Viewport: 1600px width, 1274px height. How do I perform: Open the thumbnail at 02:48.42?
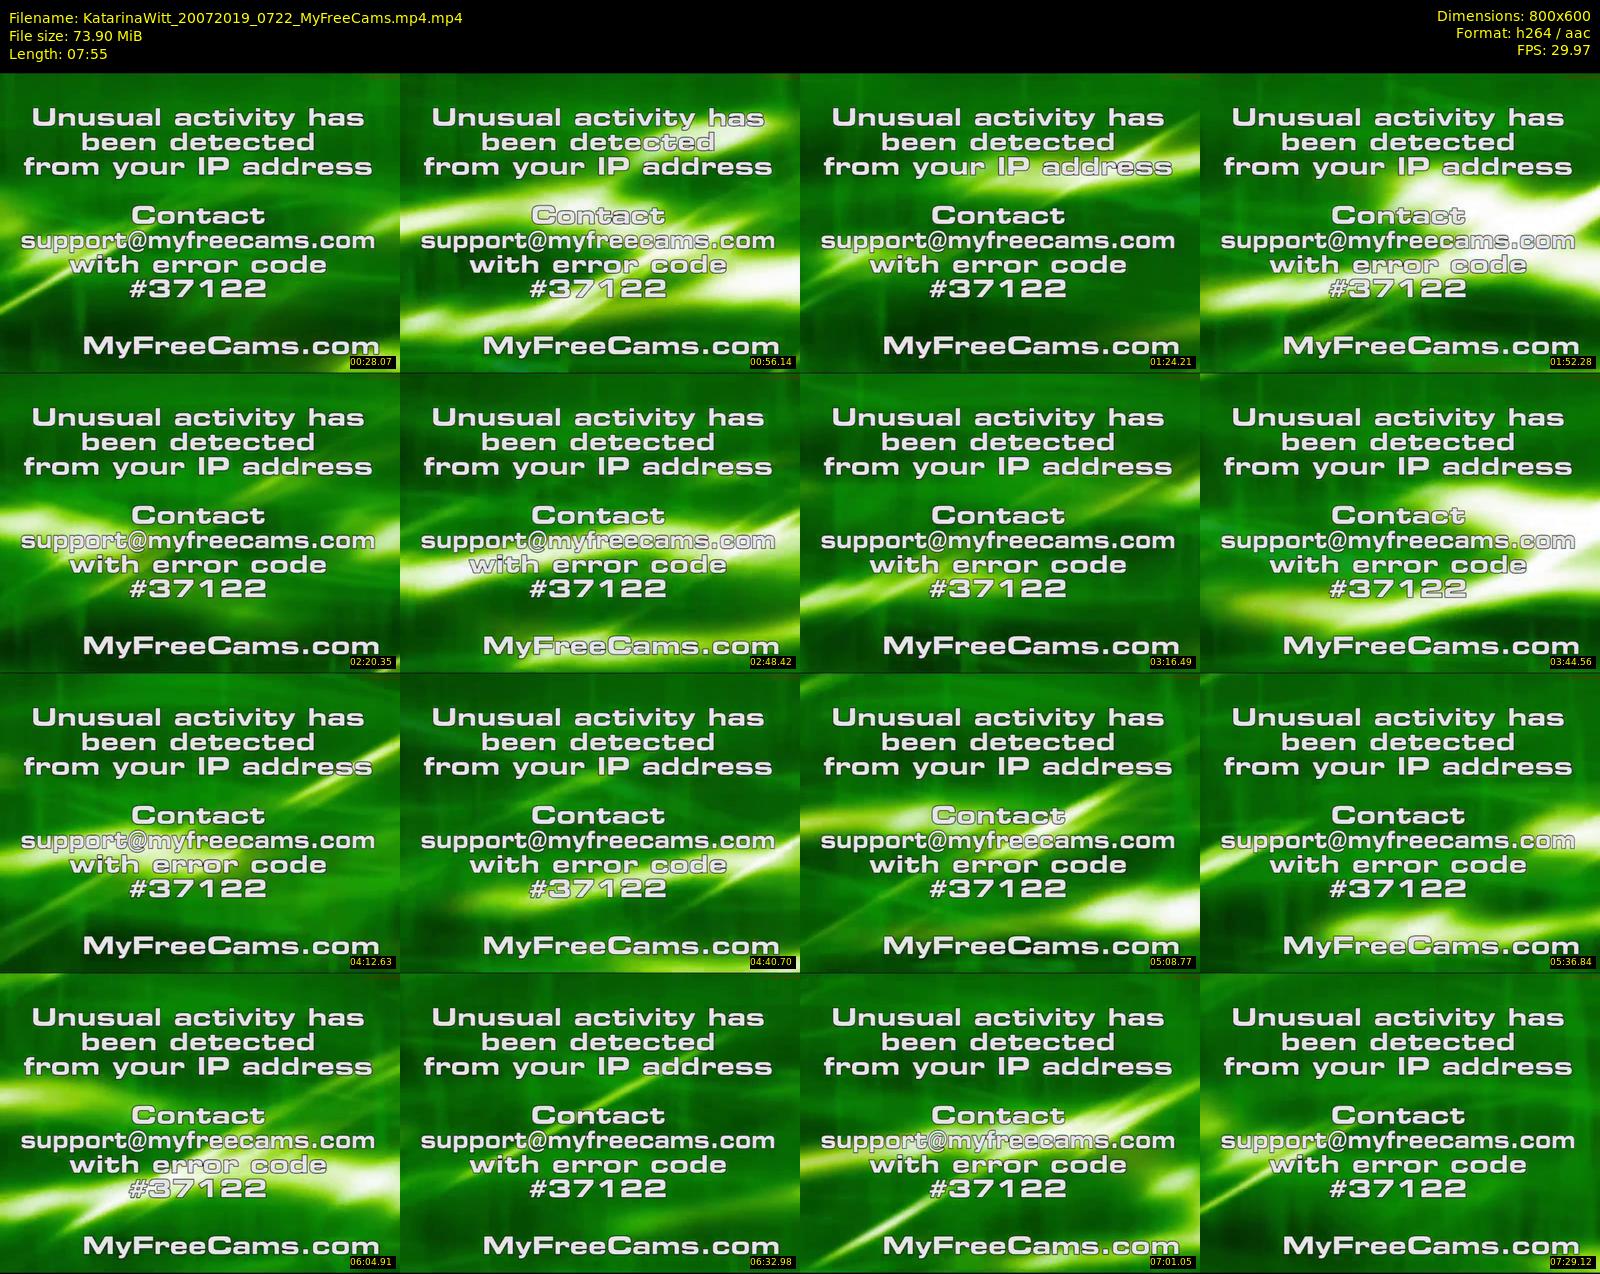599,522
